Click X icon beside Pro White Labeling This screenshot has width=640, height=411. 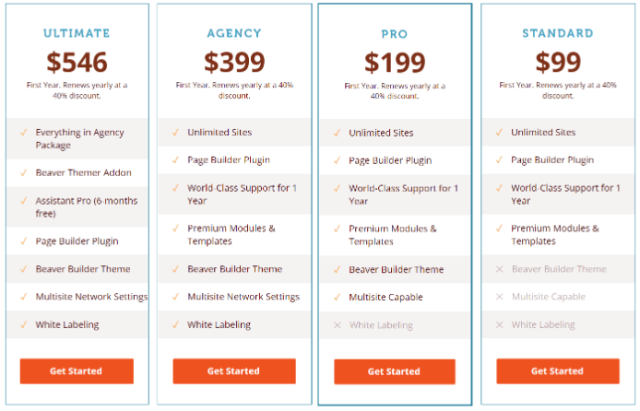(x=337, y=325)
